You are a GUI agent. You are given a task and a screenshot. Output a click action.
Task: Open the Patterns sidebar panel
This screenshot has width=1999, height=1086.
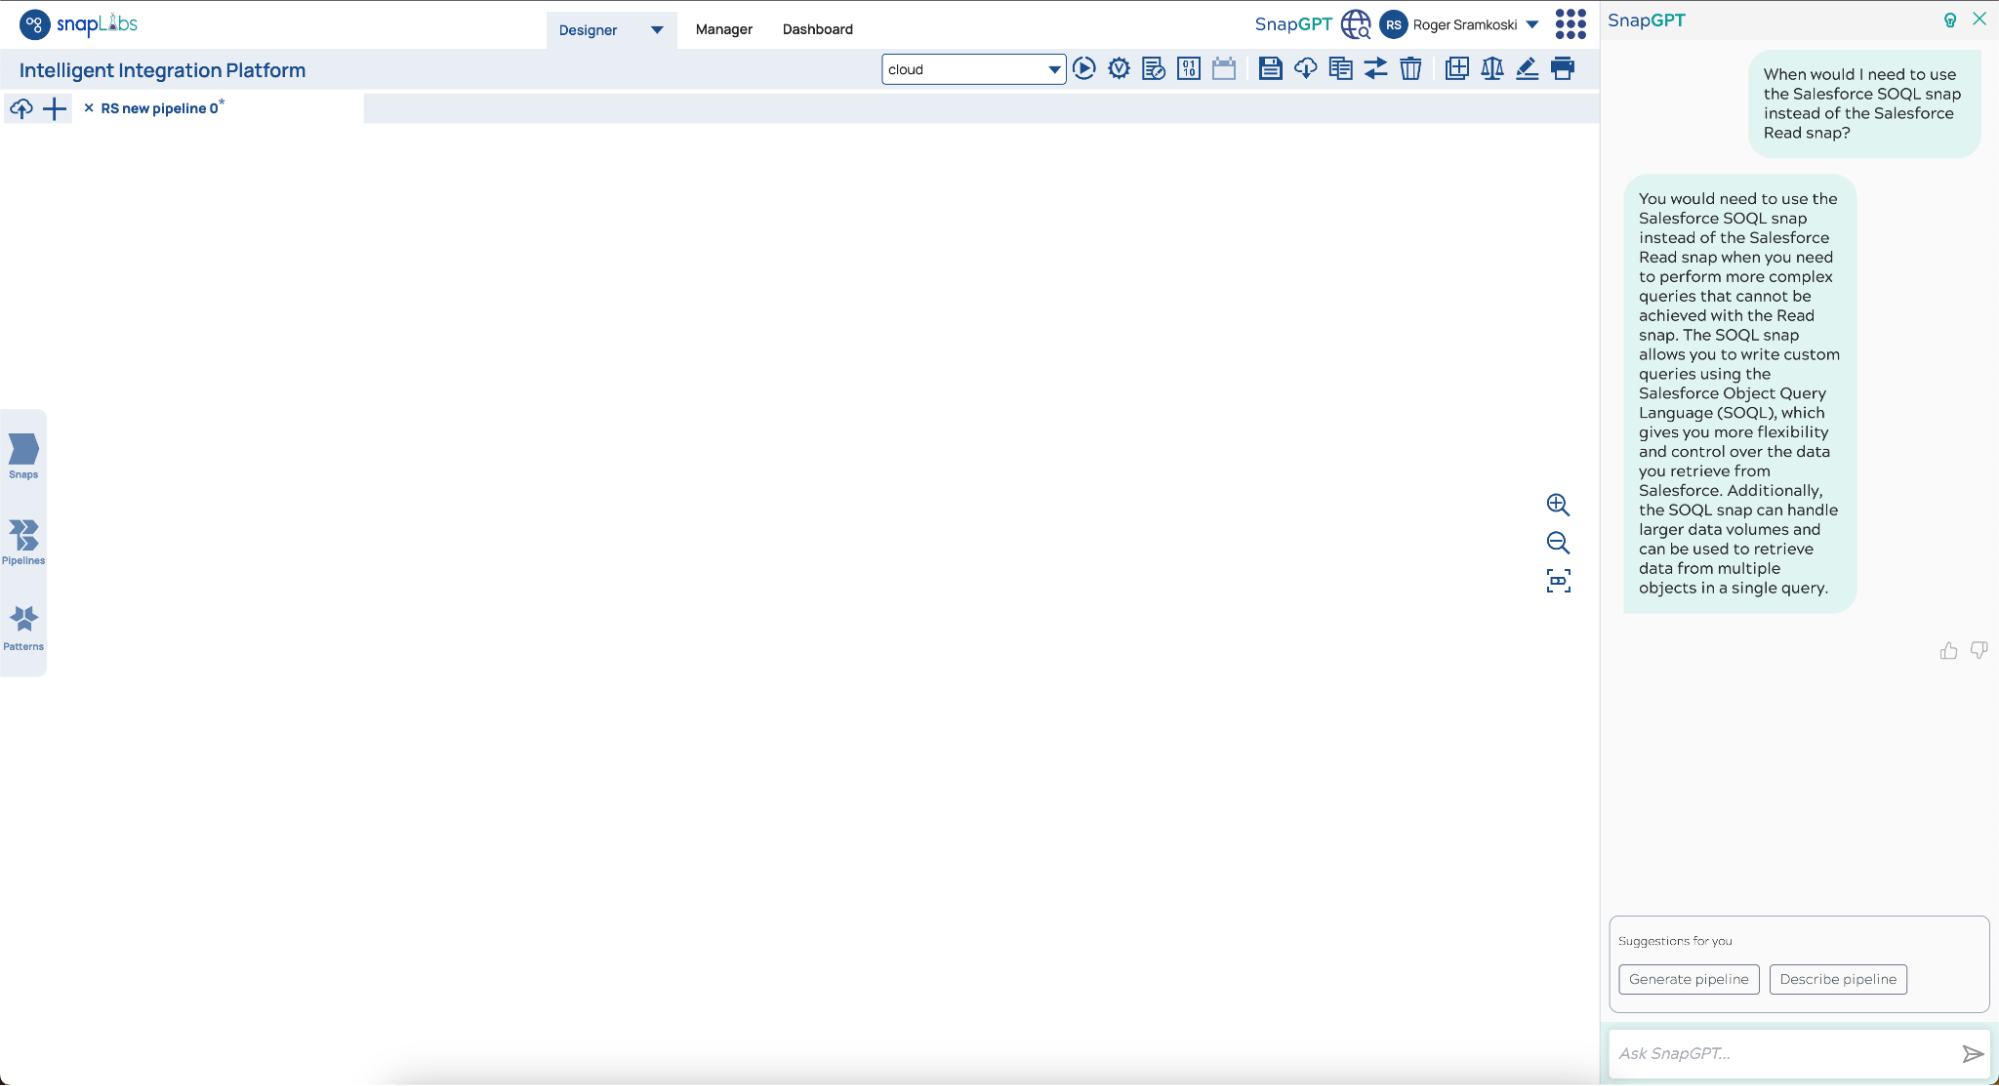[x=23, y=627]
